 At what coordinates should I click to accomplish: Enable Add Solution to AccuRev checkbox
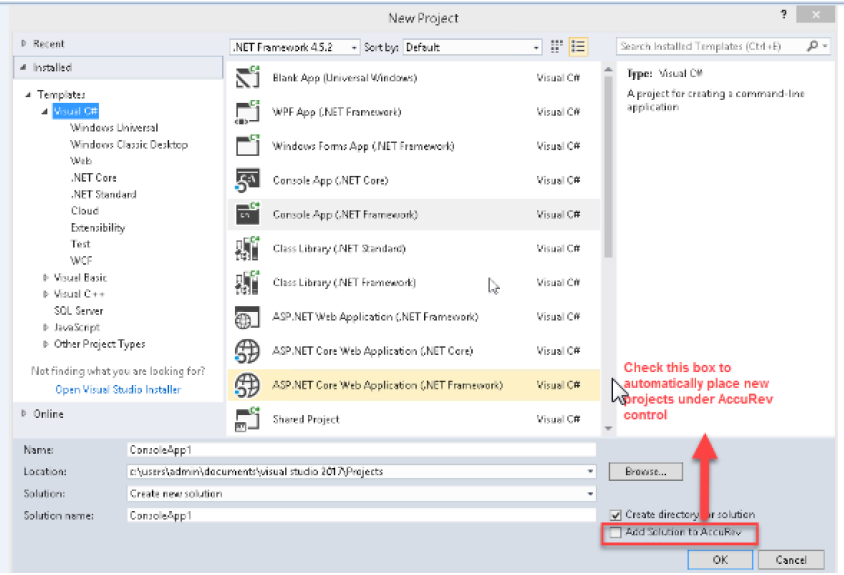click(x=616, y=533)
